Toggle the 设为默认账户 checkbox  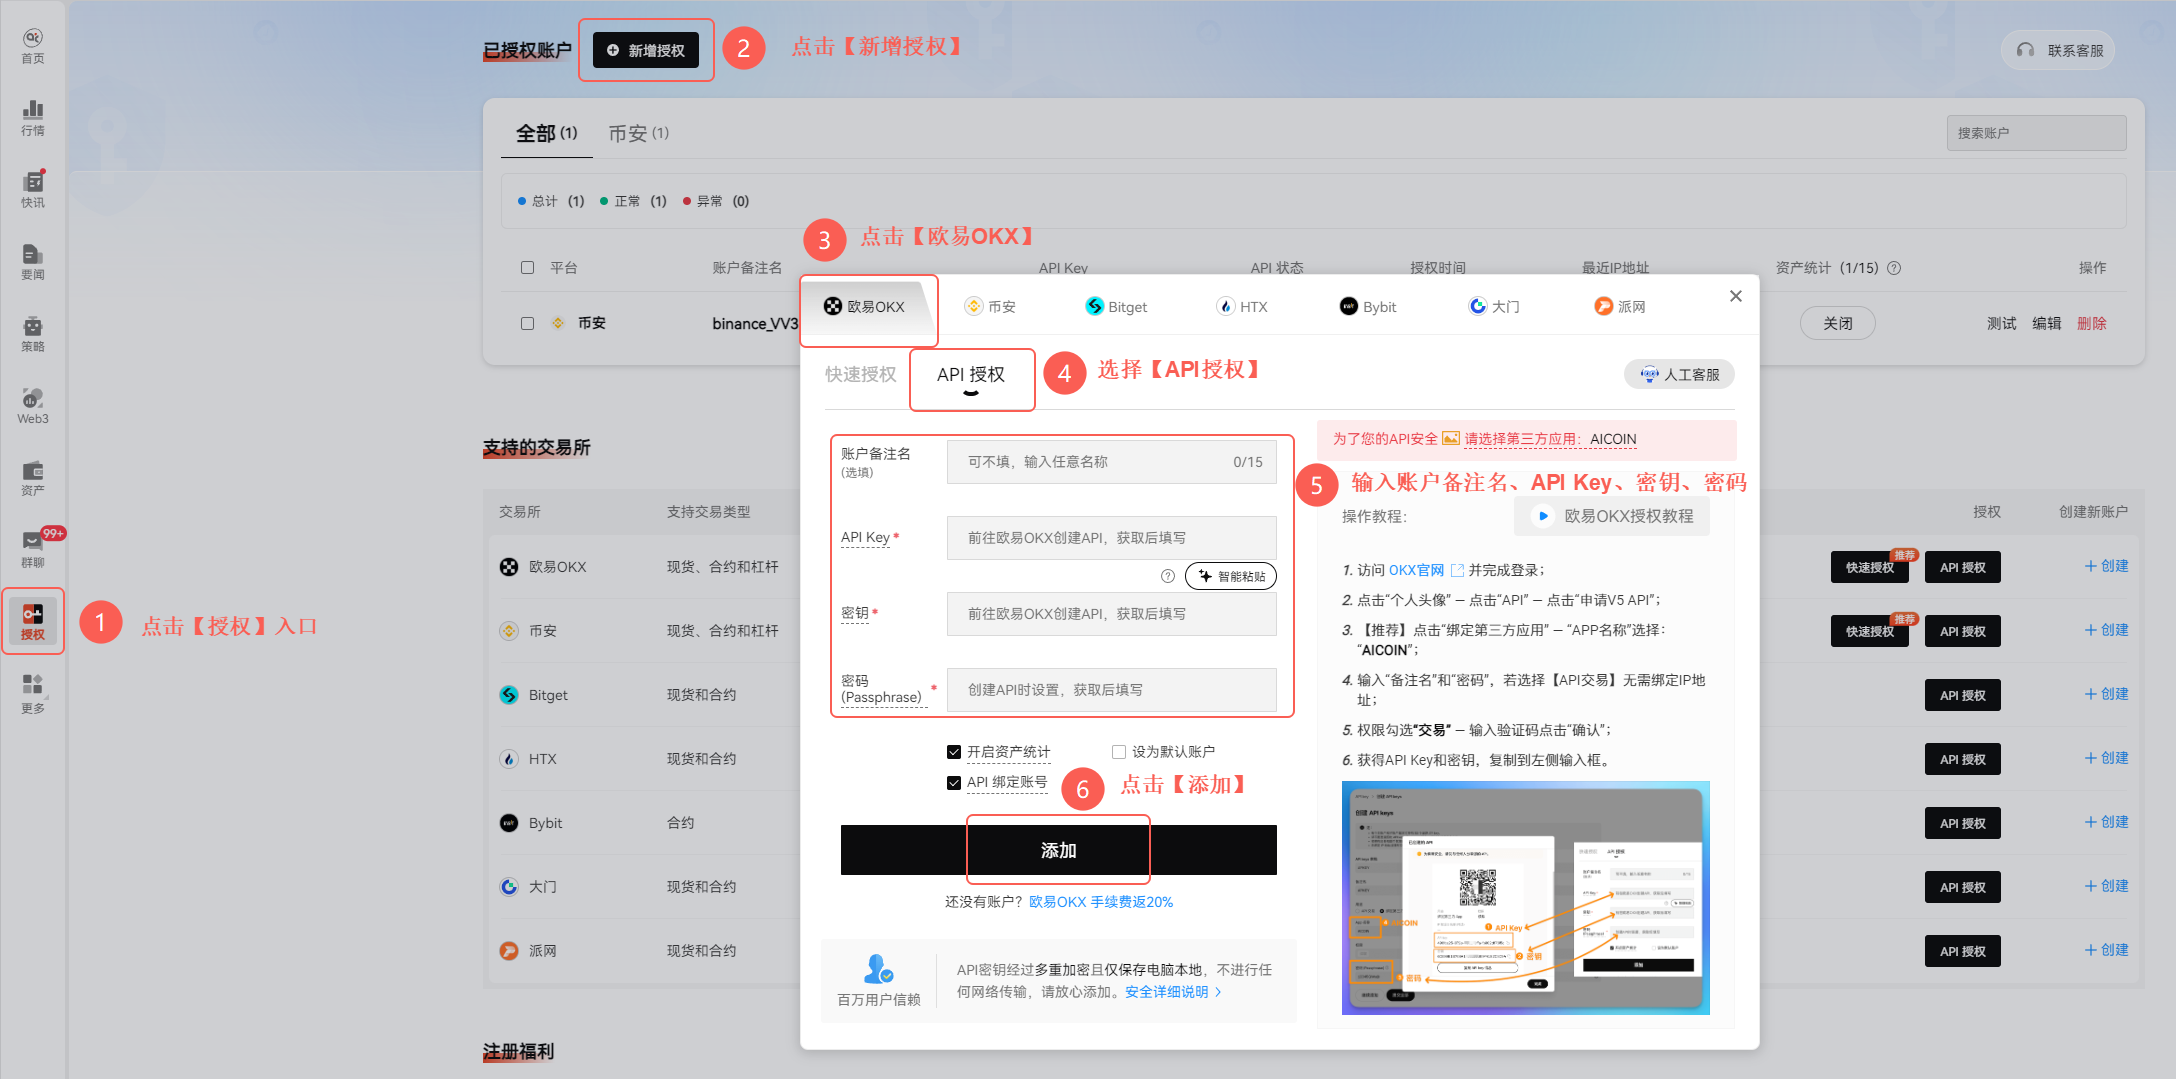[1119, 752]
